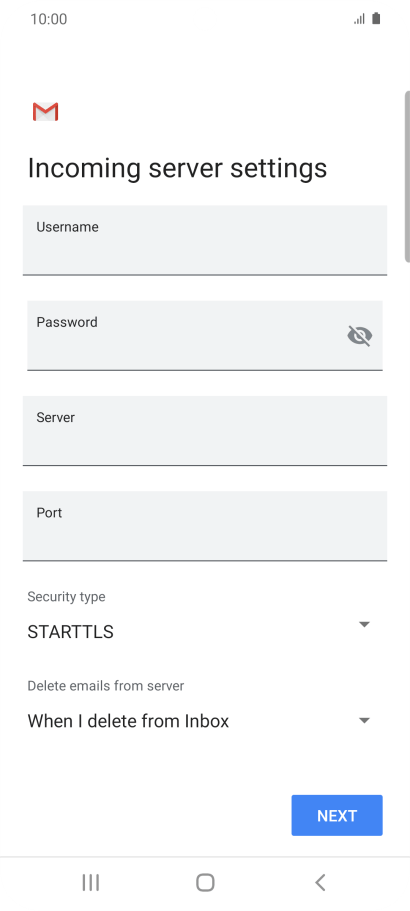Focus the Port input field
Viewport: 410px width, 911px height.
(204, 526)
